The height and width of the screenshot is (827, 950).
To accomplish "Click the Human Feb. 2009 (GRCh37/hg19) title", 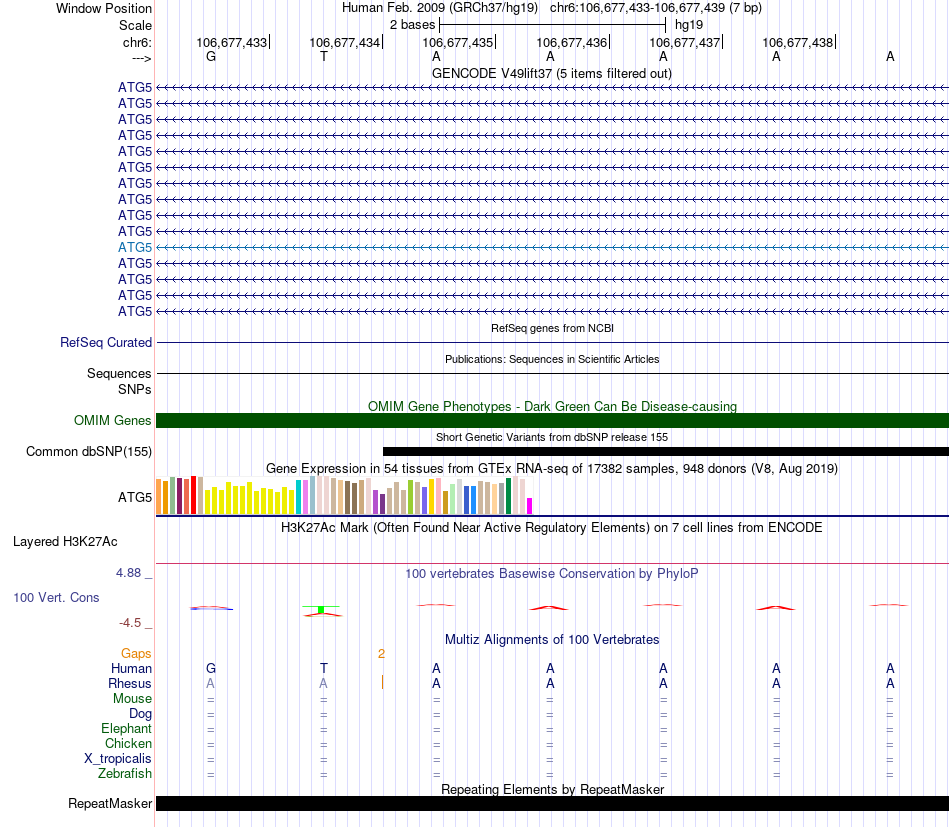I will click(x=440, y=8).
